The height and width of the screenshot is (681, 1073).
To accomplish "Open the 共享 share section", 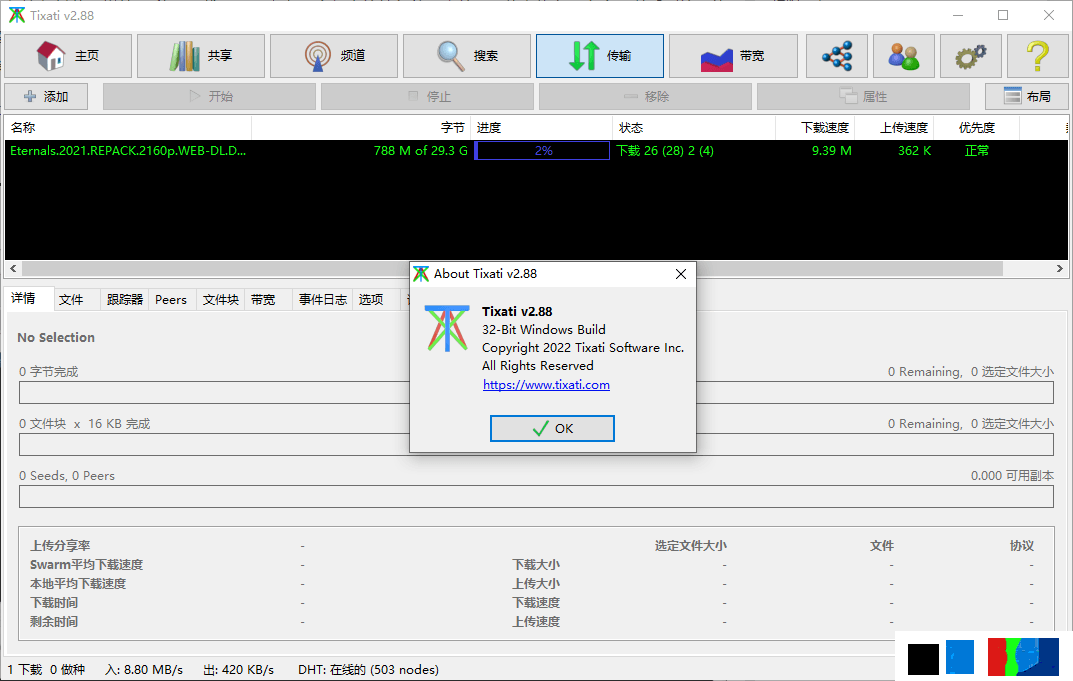I will pyautogui.click(x=201, y=56).
